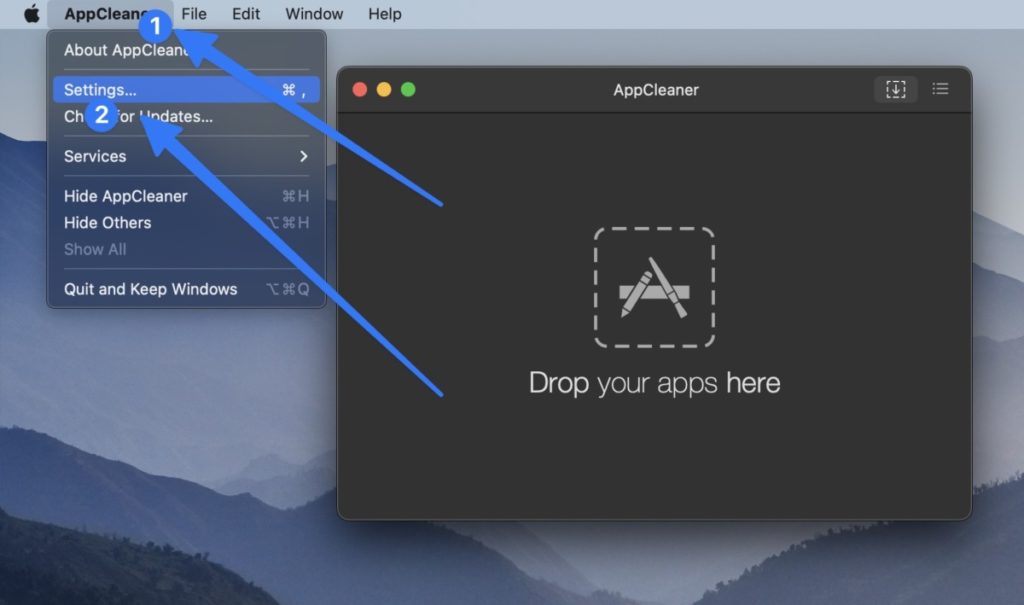Screen dimensions: 1024x605
Task: Open the File menu
Action: [x=194, y=14]
